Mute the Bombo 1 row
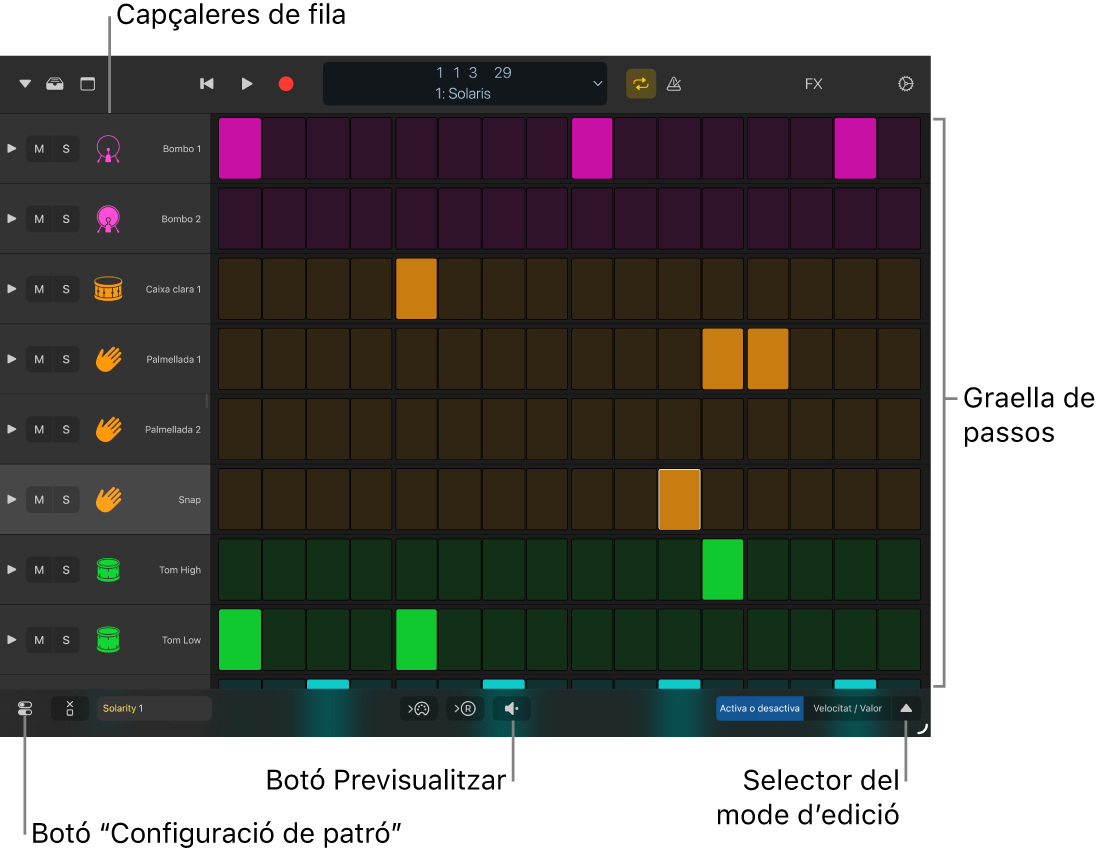The image size is (1109, 859). pos(39,149)
